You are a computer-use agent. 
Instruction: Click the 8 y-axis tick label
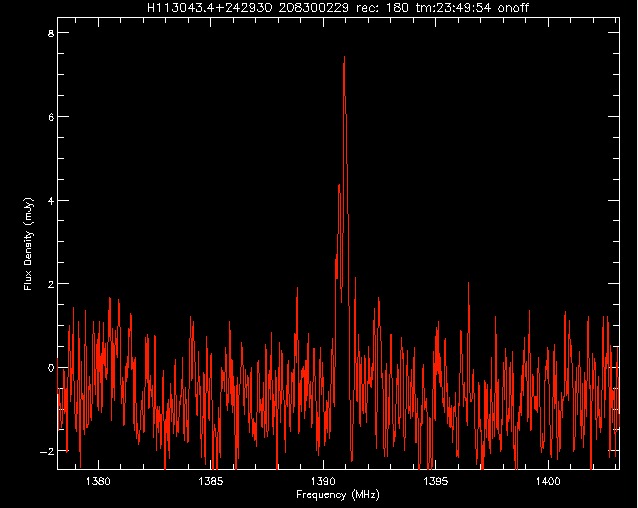coord(50,33)
